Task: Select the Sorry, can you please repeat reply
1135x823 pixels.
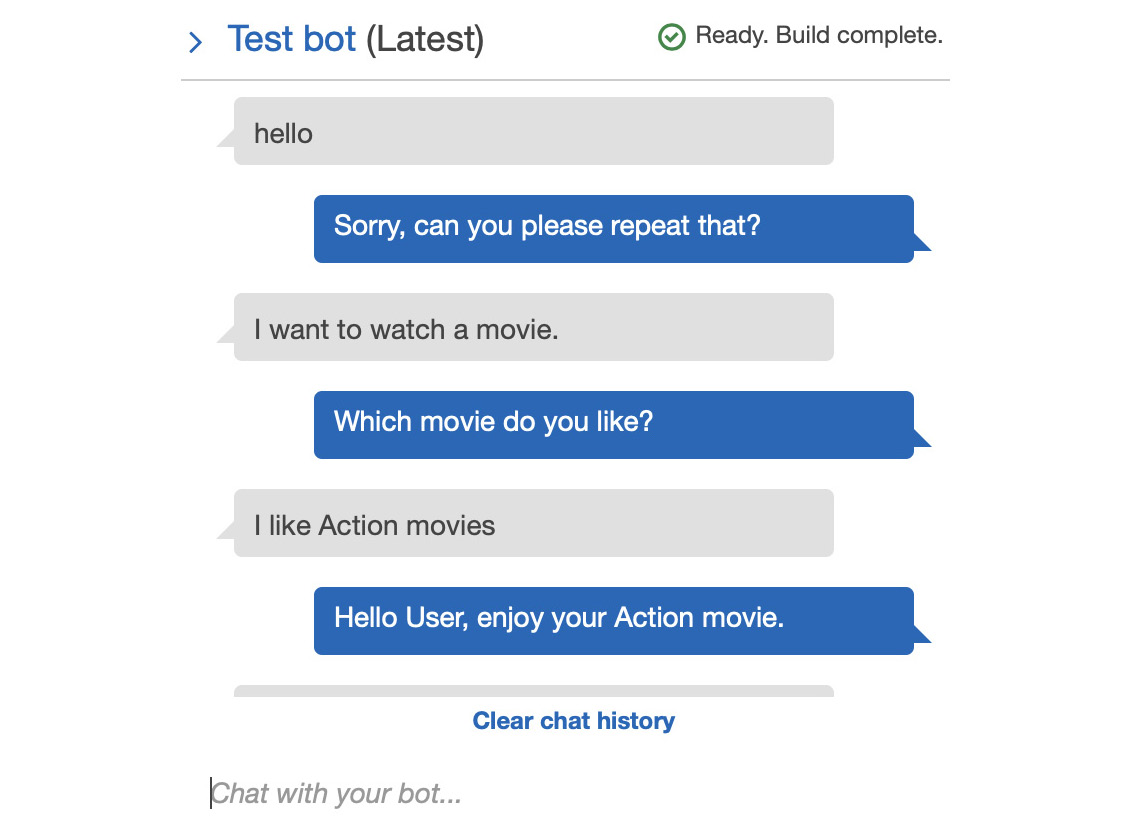Action: tap(613, 229)
